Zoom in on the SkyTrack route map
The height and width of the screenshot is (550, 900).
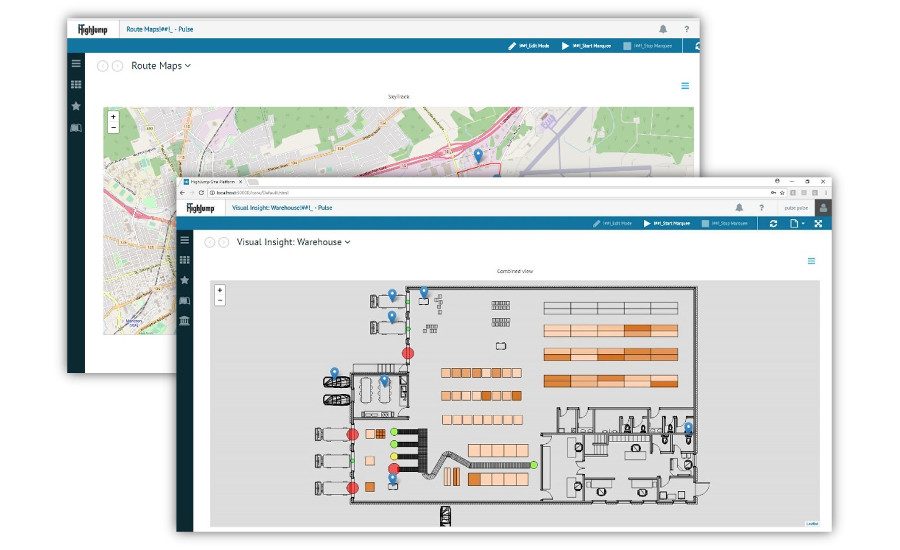tap(113, 117)
